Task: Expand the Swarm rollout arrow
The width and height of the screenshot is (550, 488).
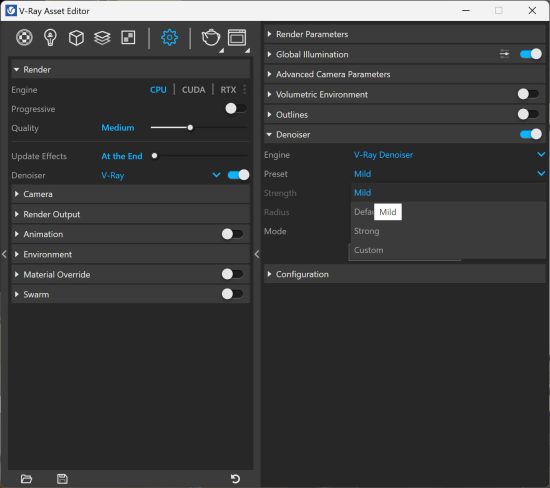Action: pos(16,294)
